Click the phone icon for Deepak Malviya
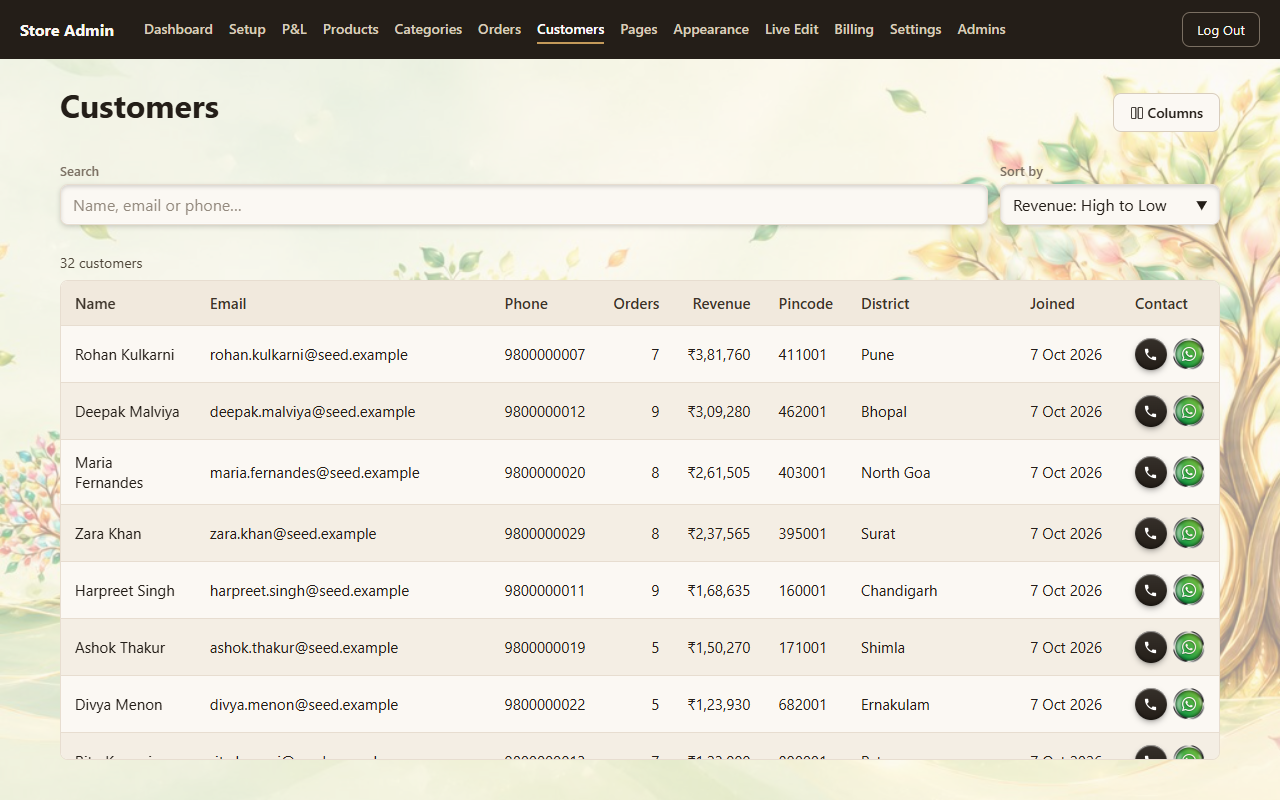Image resolution: width=1280 pixels, height=800 pixels. coord(1151,411)
